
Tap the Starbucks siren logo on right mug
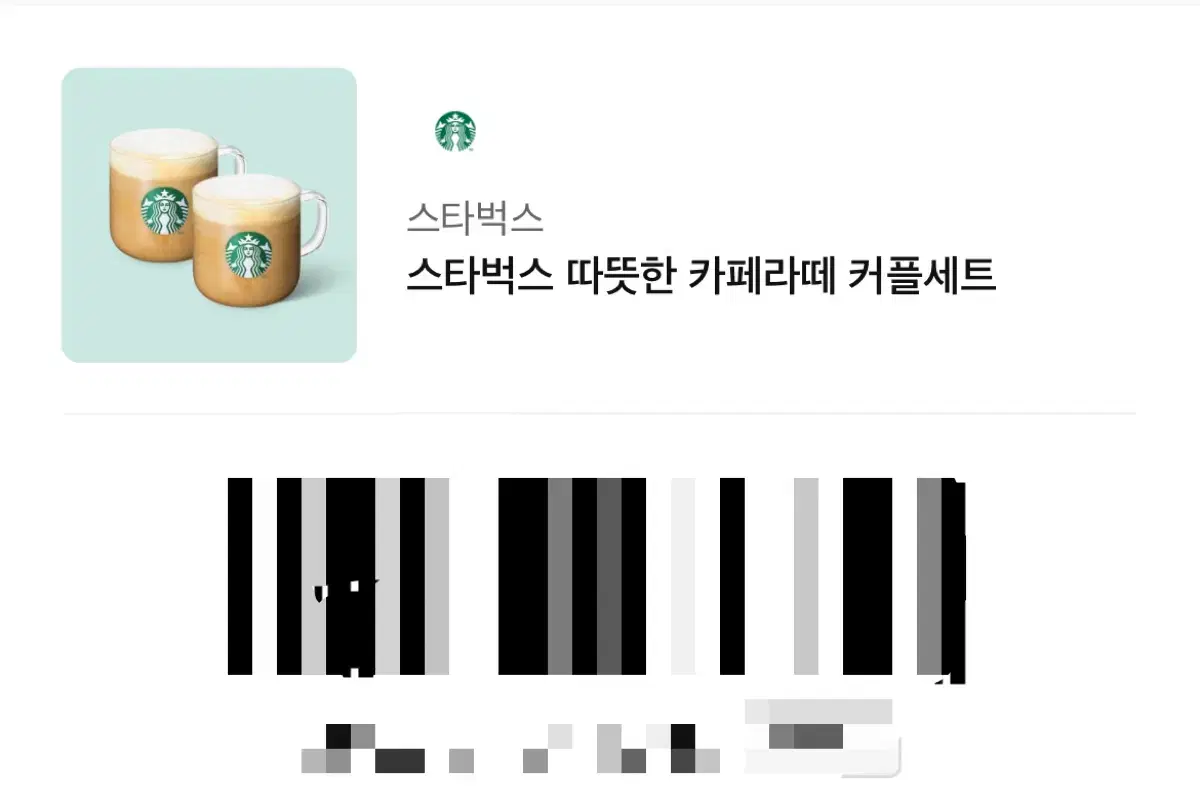247,256
